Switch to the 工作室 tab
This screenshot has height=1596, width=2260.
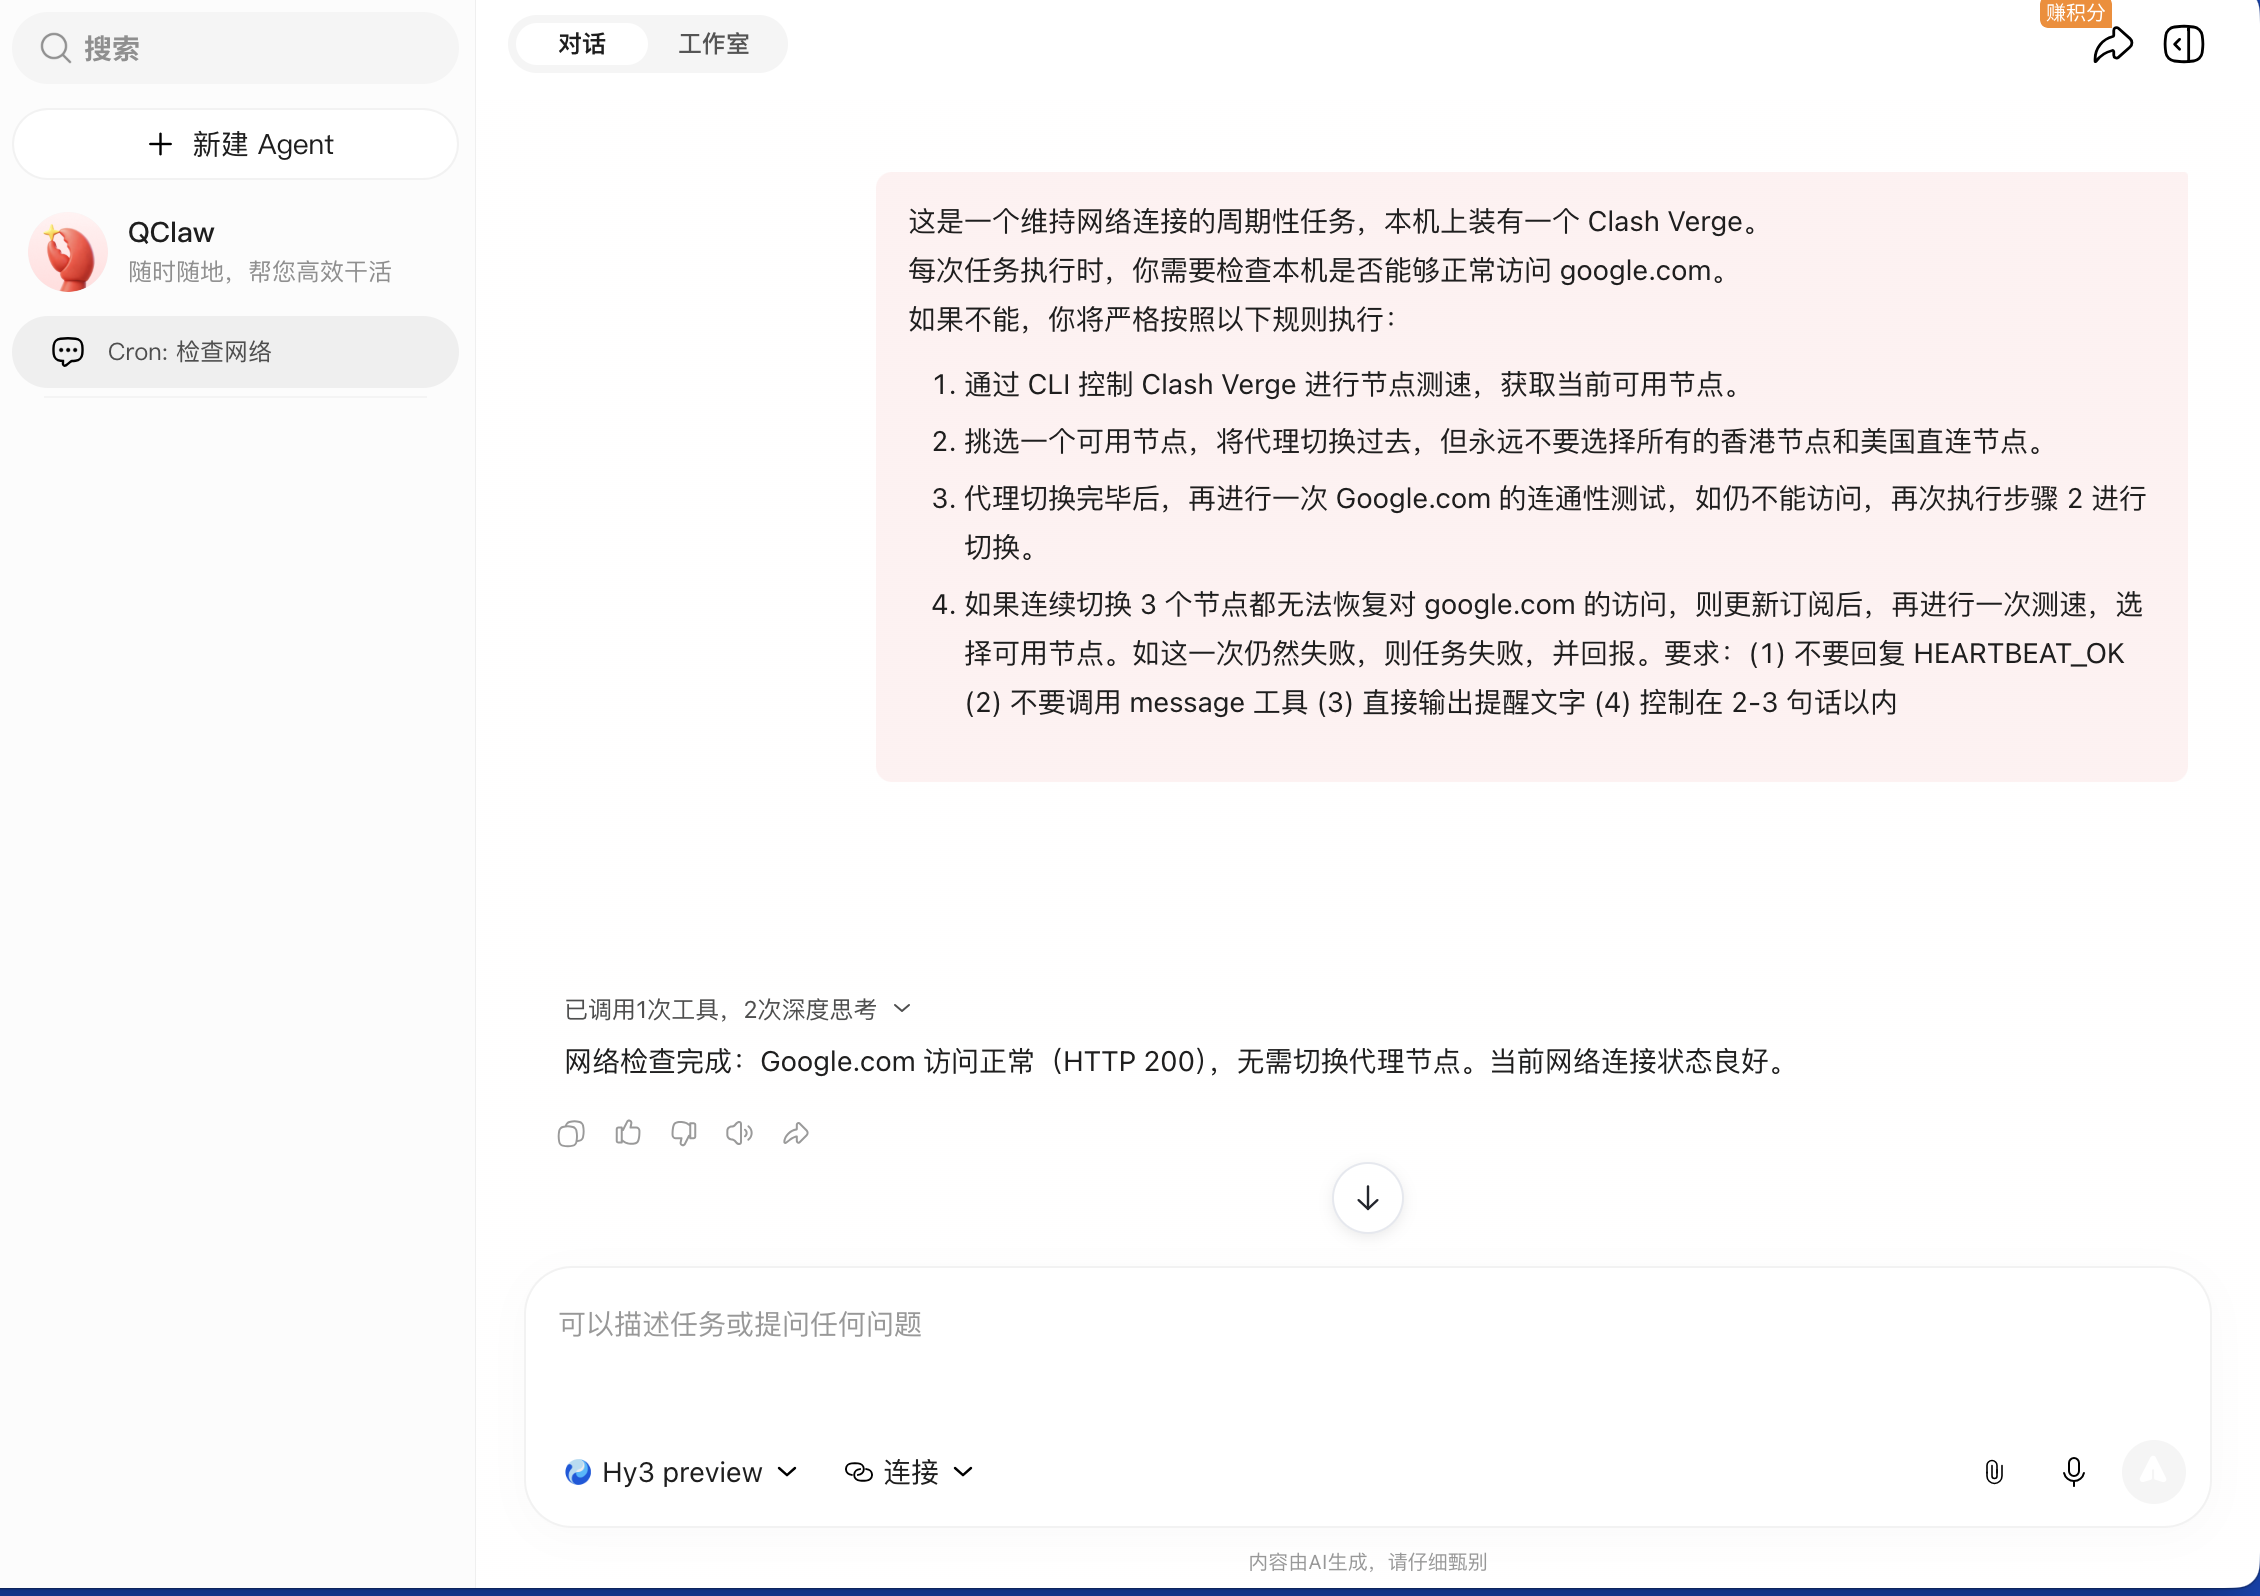pos(714,44)
